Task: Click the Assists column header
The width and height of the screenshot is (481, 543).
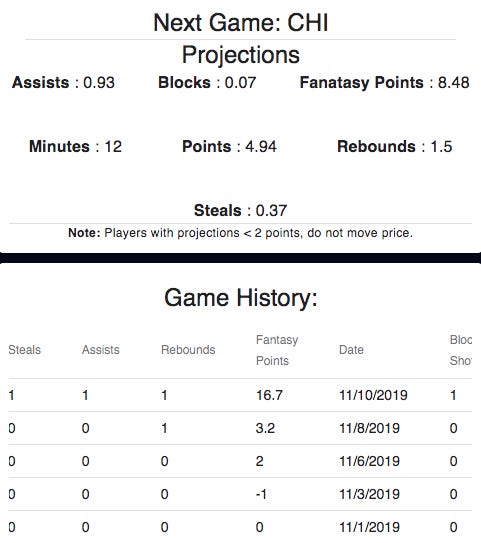Action: [x=101, y=350]
